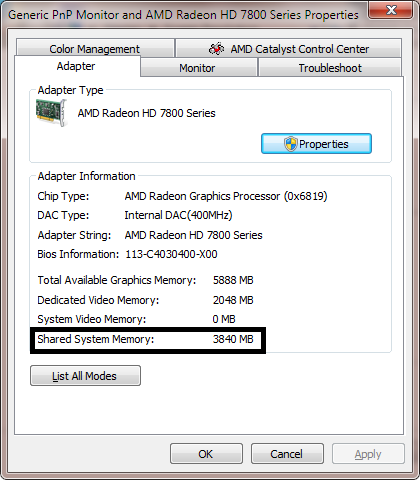The image size is (420, 480).
Task: Click the dialog title bar text
Action: [183, 15]
